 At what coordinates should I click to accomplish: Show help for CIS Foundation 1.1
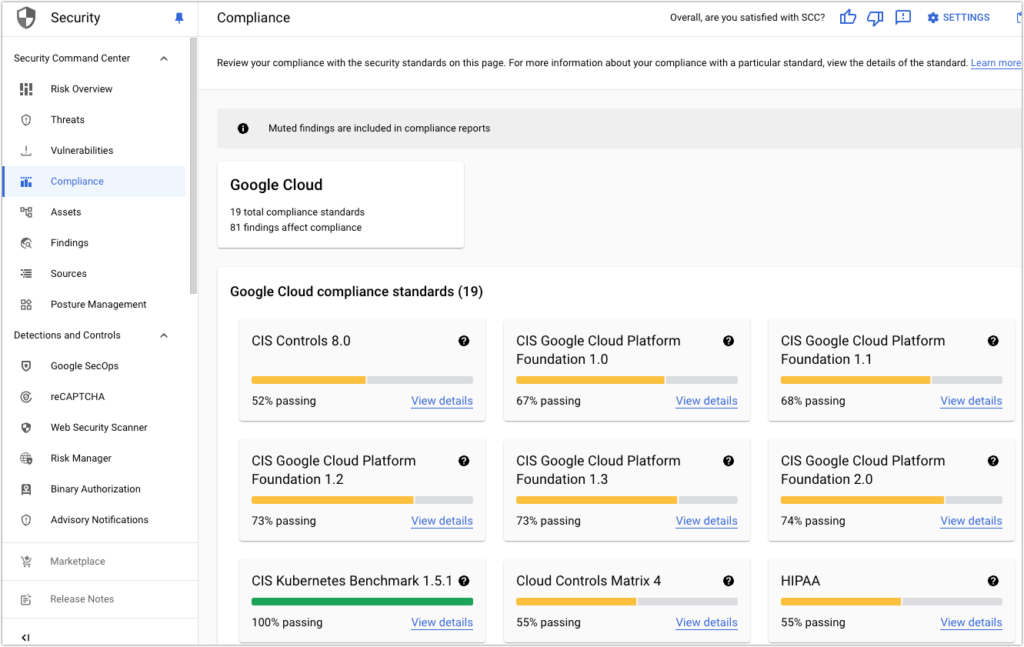tap(993, 341)
